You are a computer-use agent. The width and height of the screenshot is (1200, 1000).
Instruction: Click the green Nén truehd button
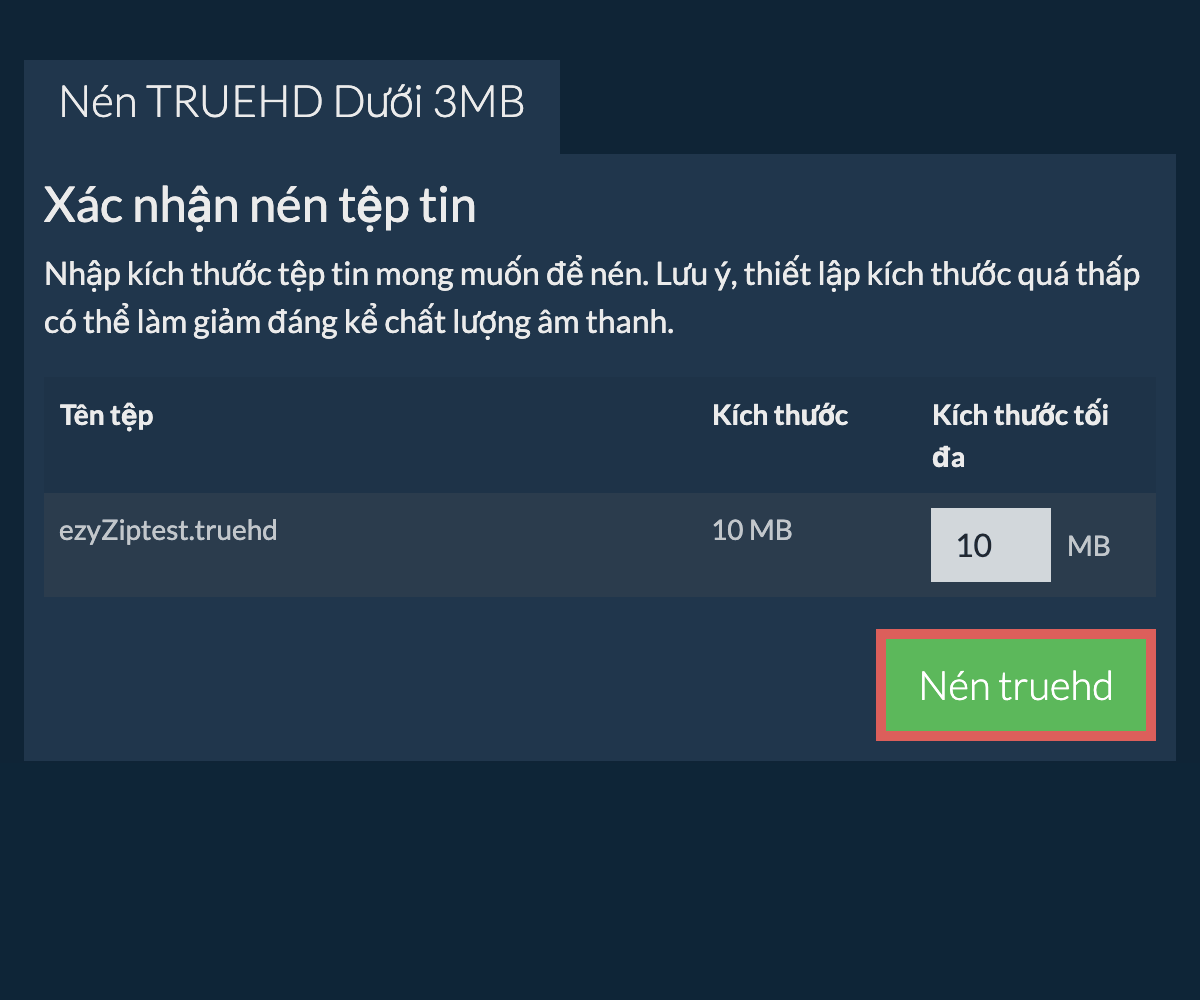[1016, 686]
